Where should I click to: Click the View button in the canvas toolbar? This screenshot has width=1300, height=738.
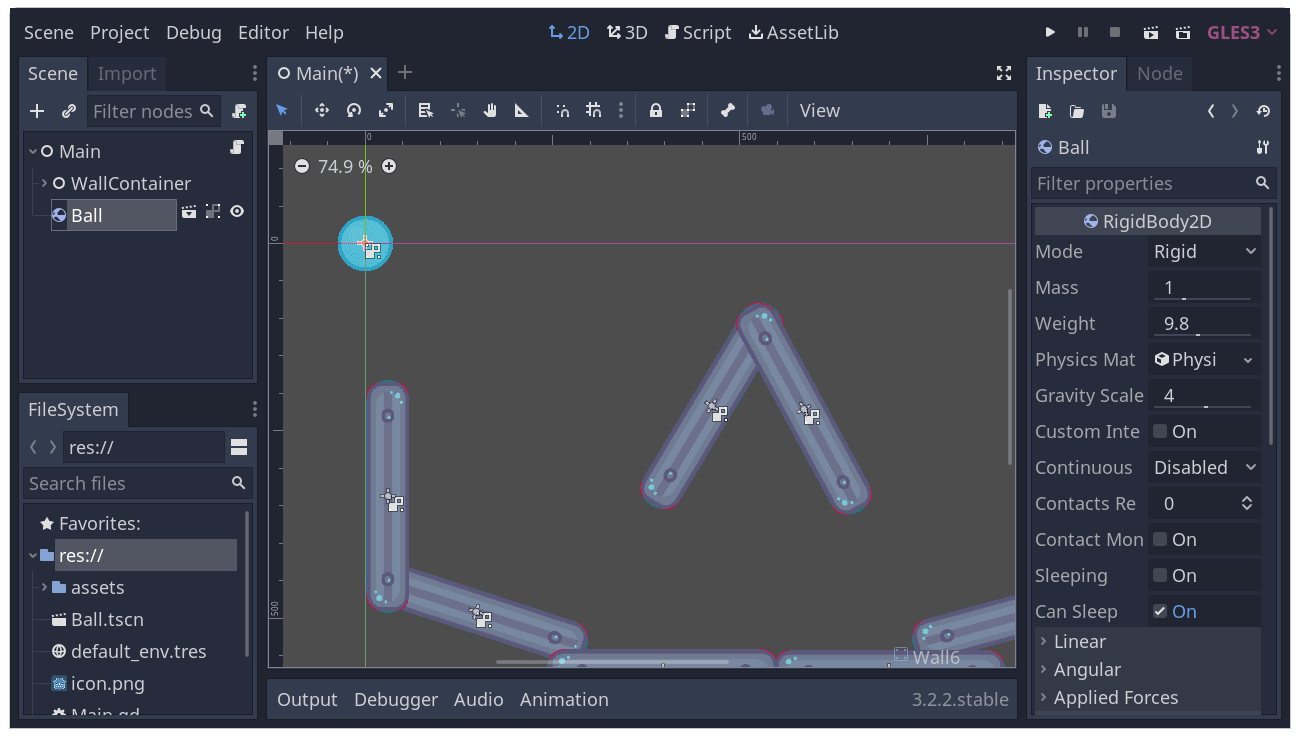tap(819, 111)
